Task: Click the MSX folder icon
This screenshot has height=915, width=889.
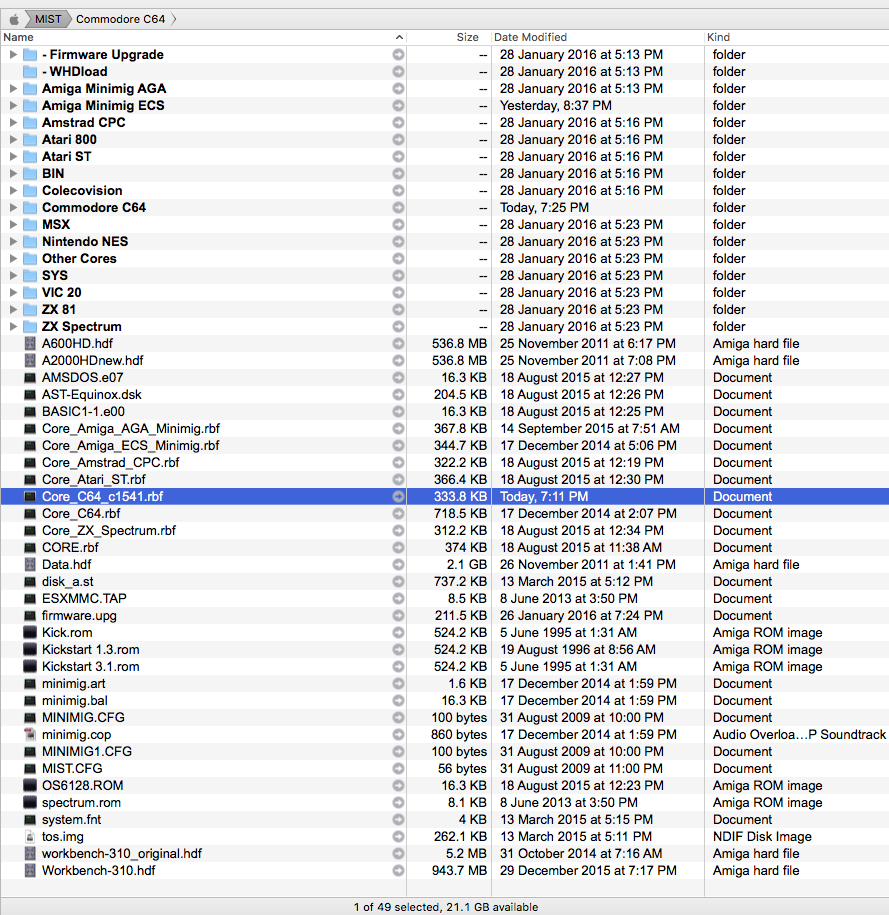Action: click(x=30, y=225)
